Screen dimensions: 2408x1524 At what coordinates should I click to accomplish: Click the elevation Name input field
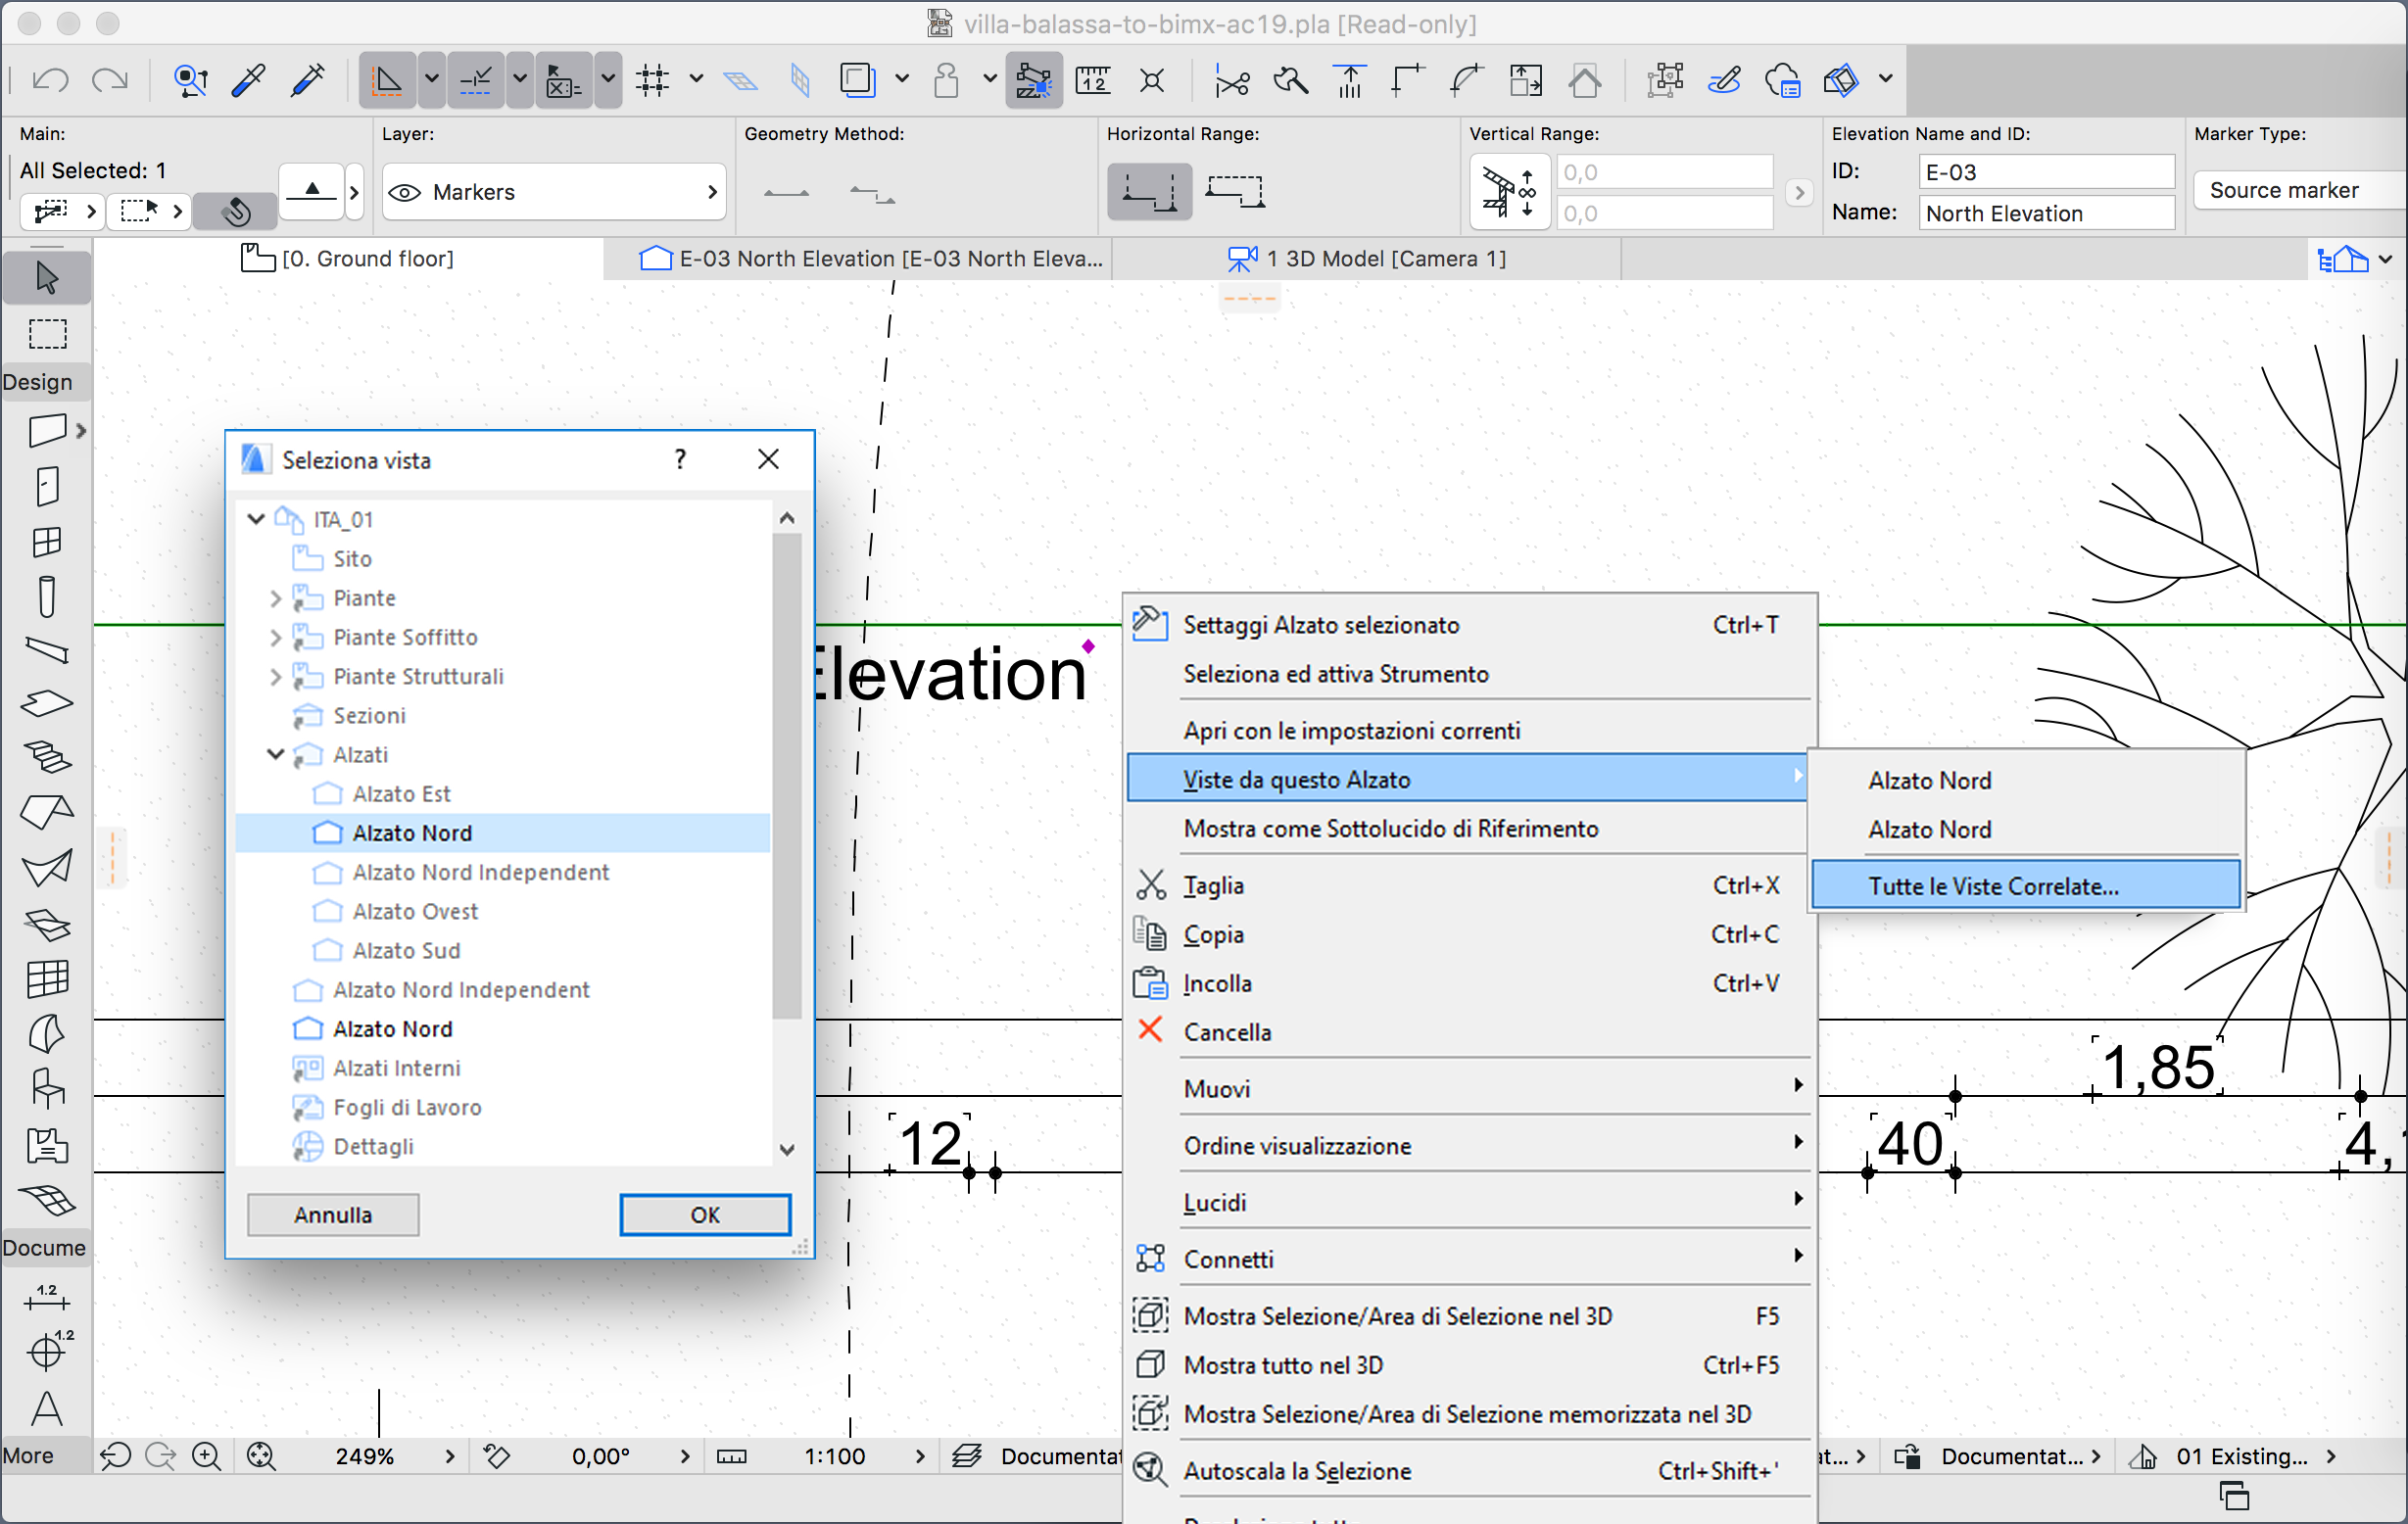coord(2045,213)
